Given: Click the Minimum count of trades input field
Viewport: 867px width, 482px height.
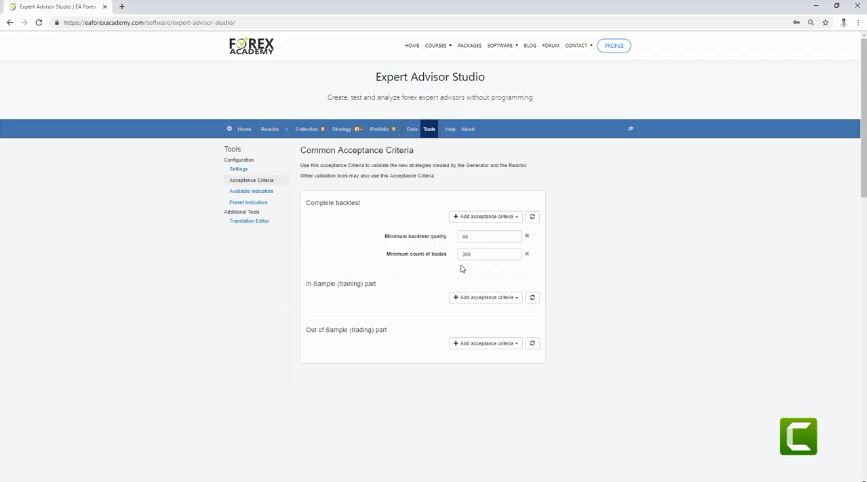Looking at the screenshot, I should [489, 254].
